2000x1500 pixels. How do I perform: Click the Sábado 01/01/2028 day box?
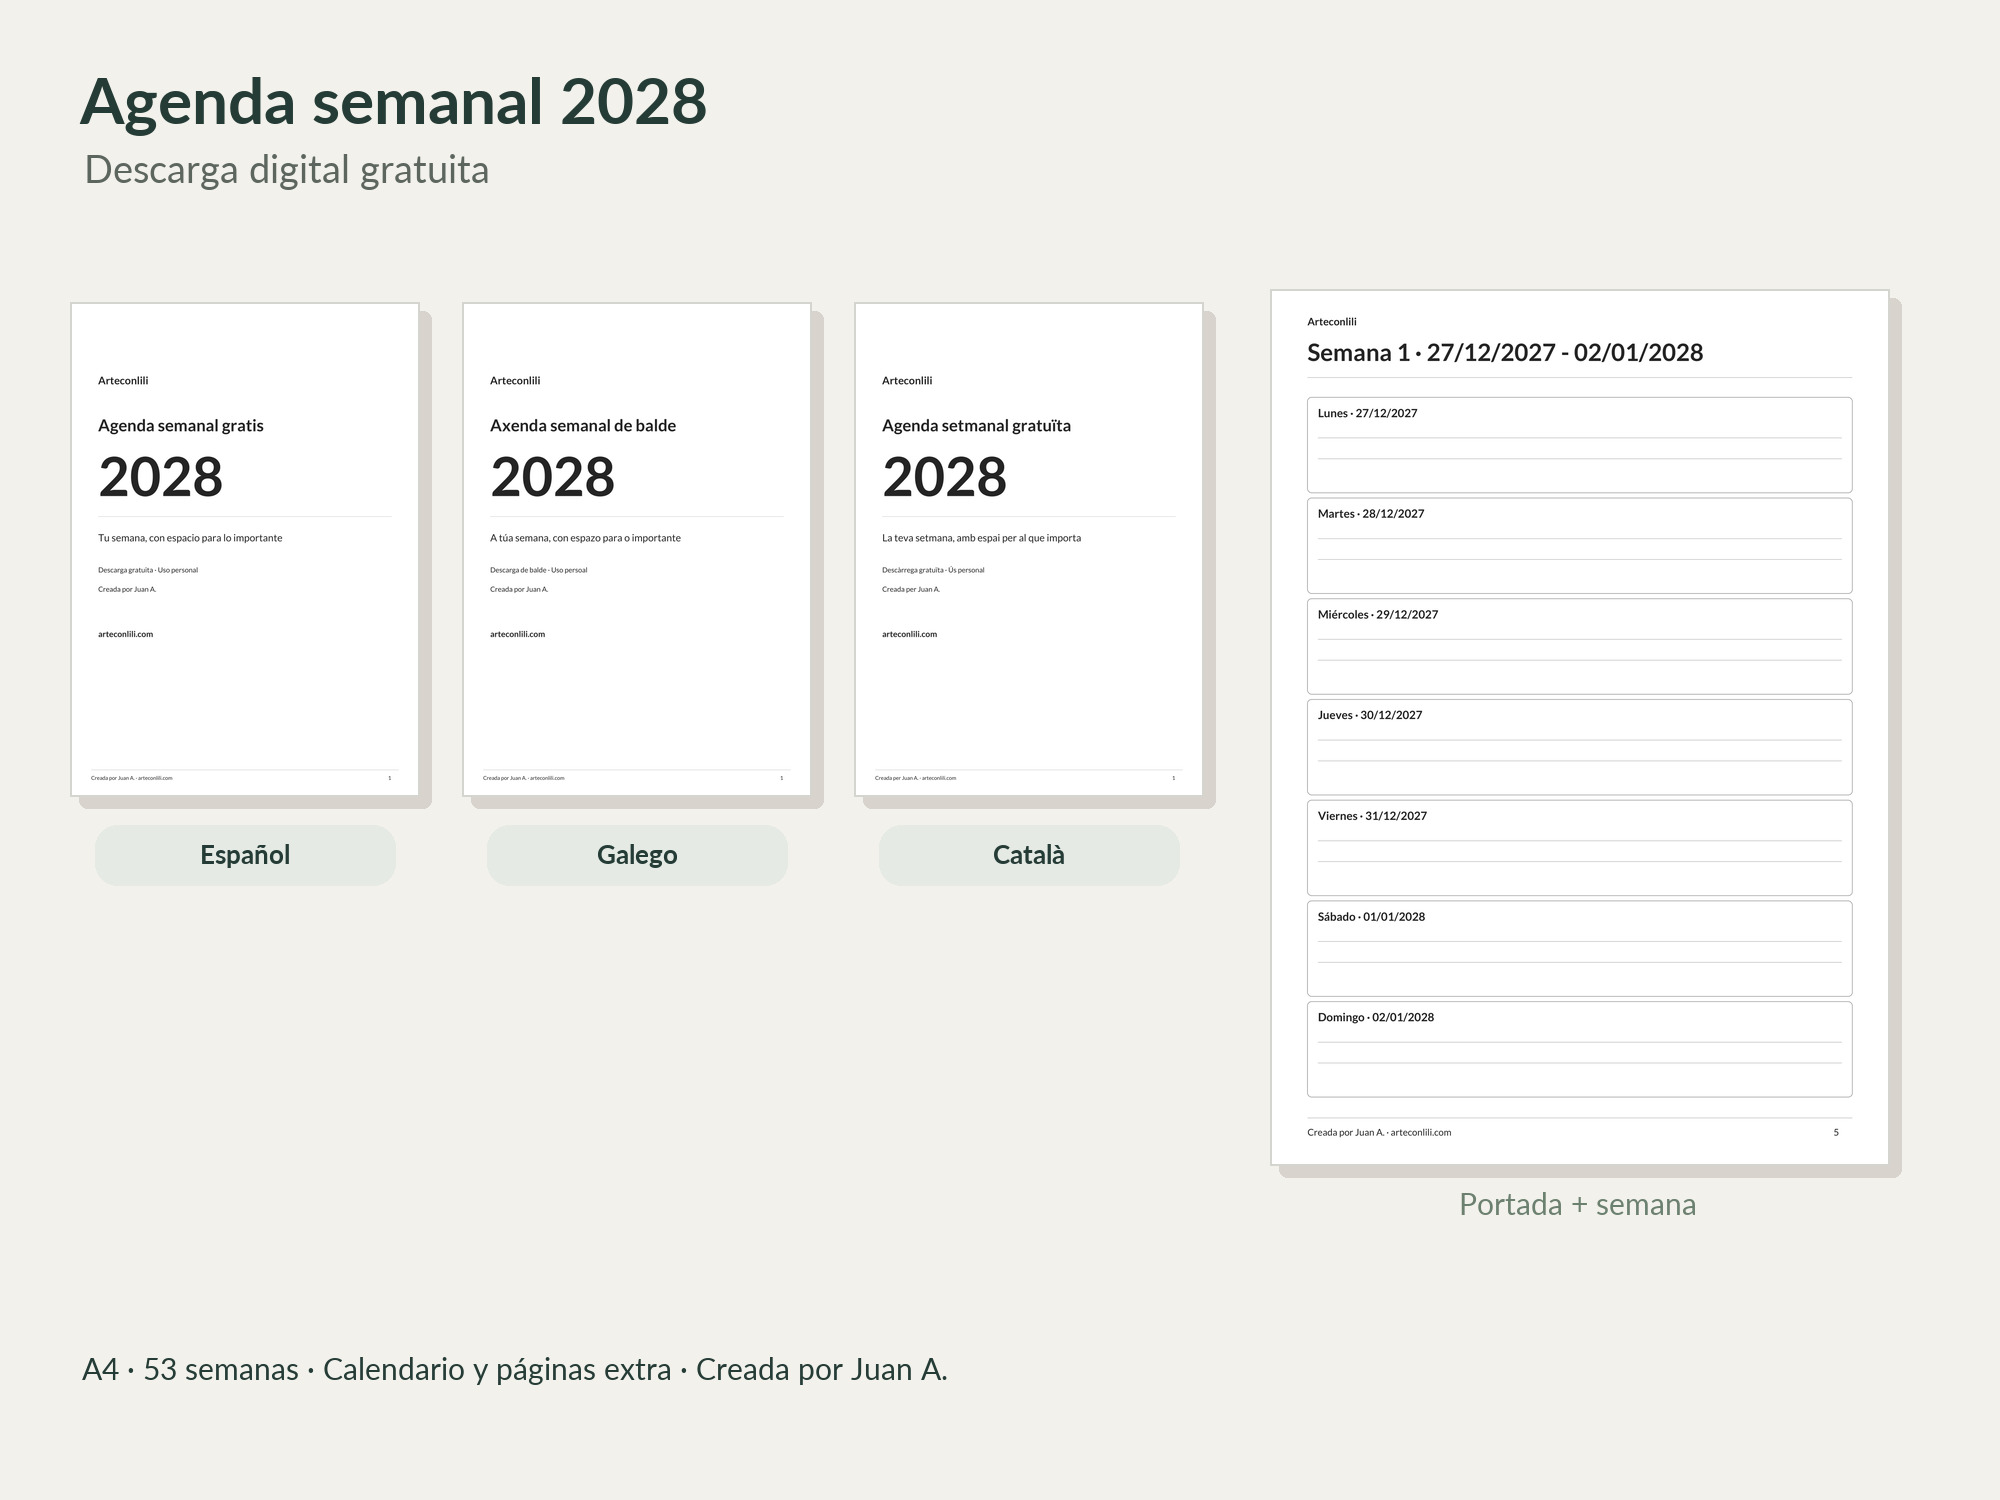coord(1579,949)
